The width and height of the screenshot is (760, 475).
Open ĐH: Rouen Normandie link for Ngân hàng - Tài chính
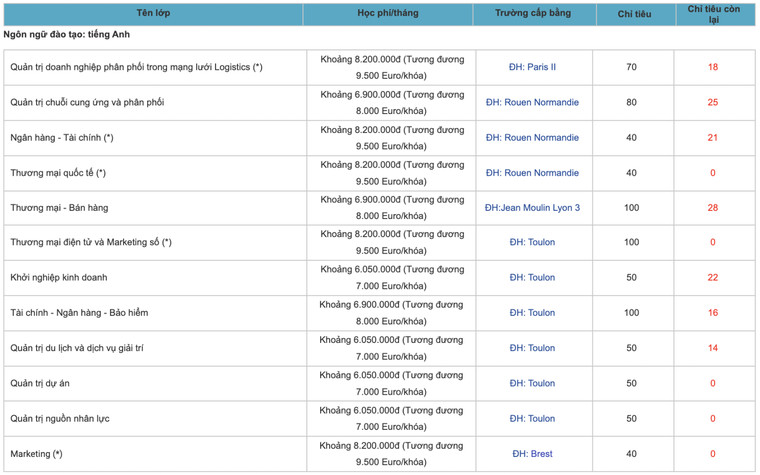[532, 137]
